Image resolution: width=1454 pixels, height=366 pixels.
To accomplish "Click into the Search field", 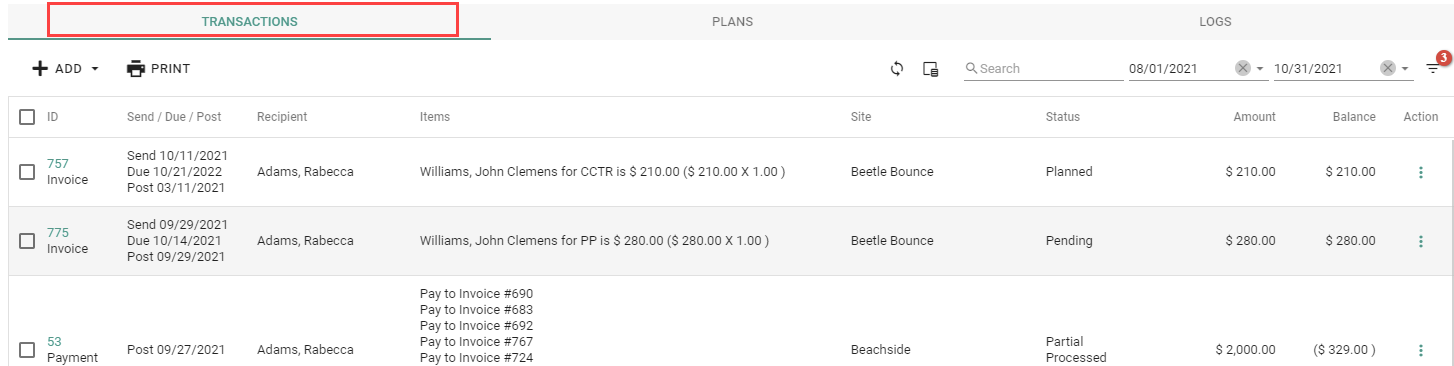I will click(x=1044, y=69).
